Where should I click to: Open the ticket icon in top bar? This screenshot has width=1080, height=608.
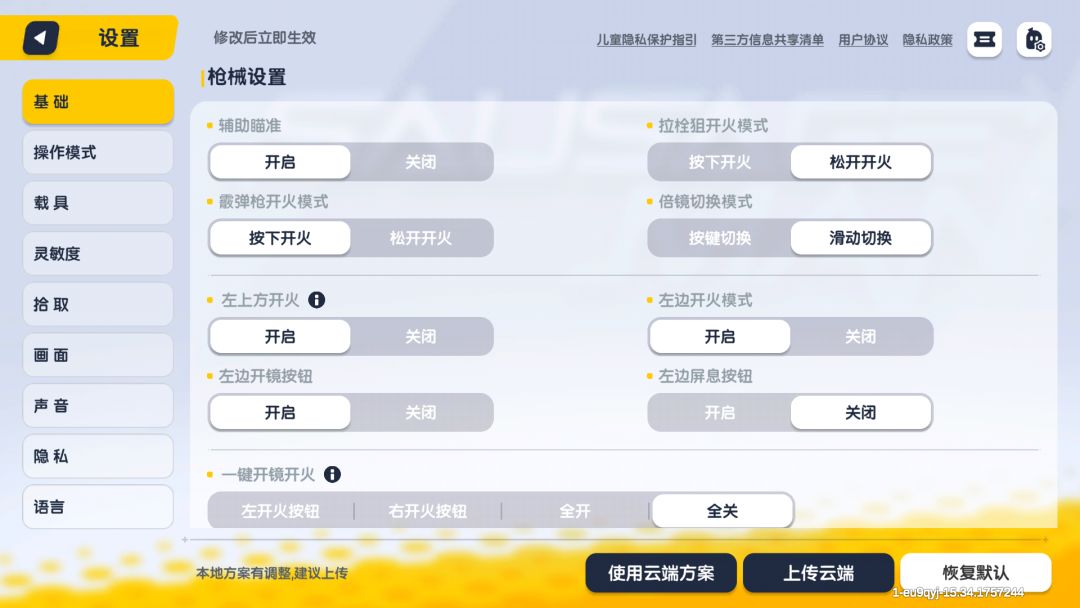[x=984, y=39]
